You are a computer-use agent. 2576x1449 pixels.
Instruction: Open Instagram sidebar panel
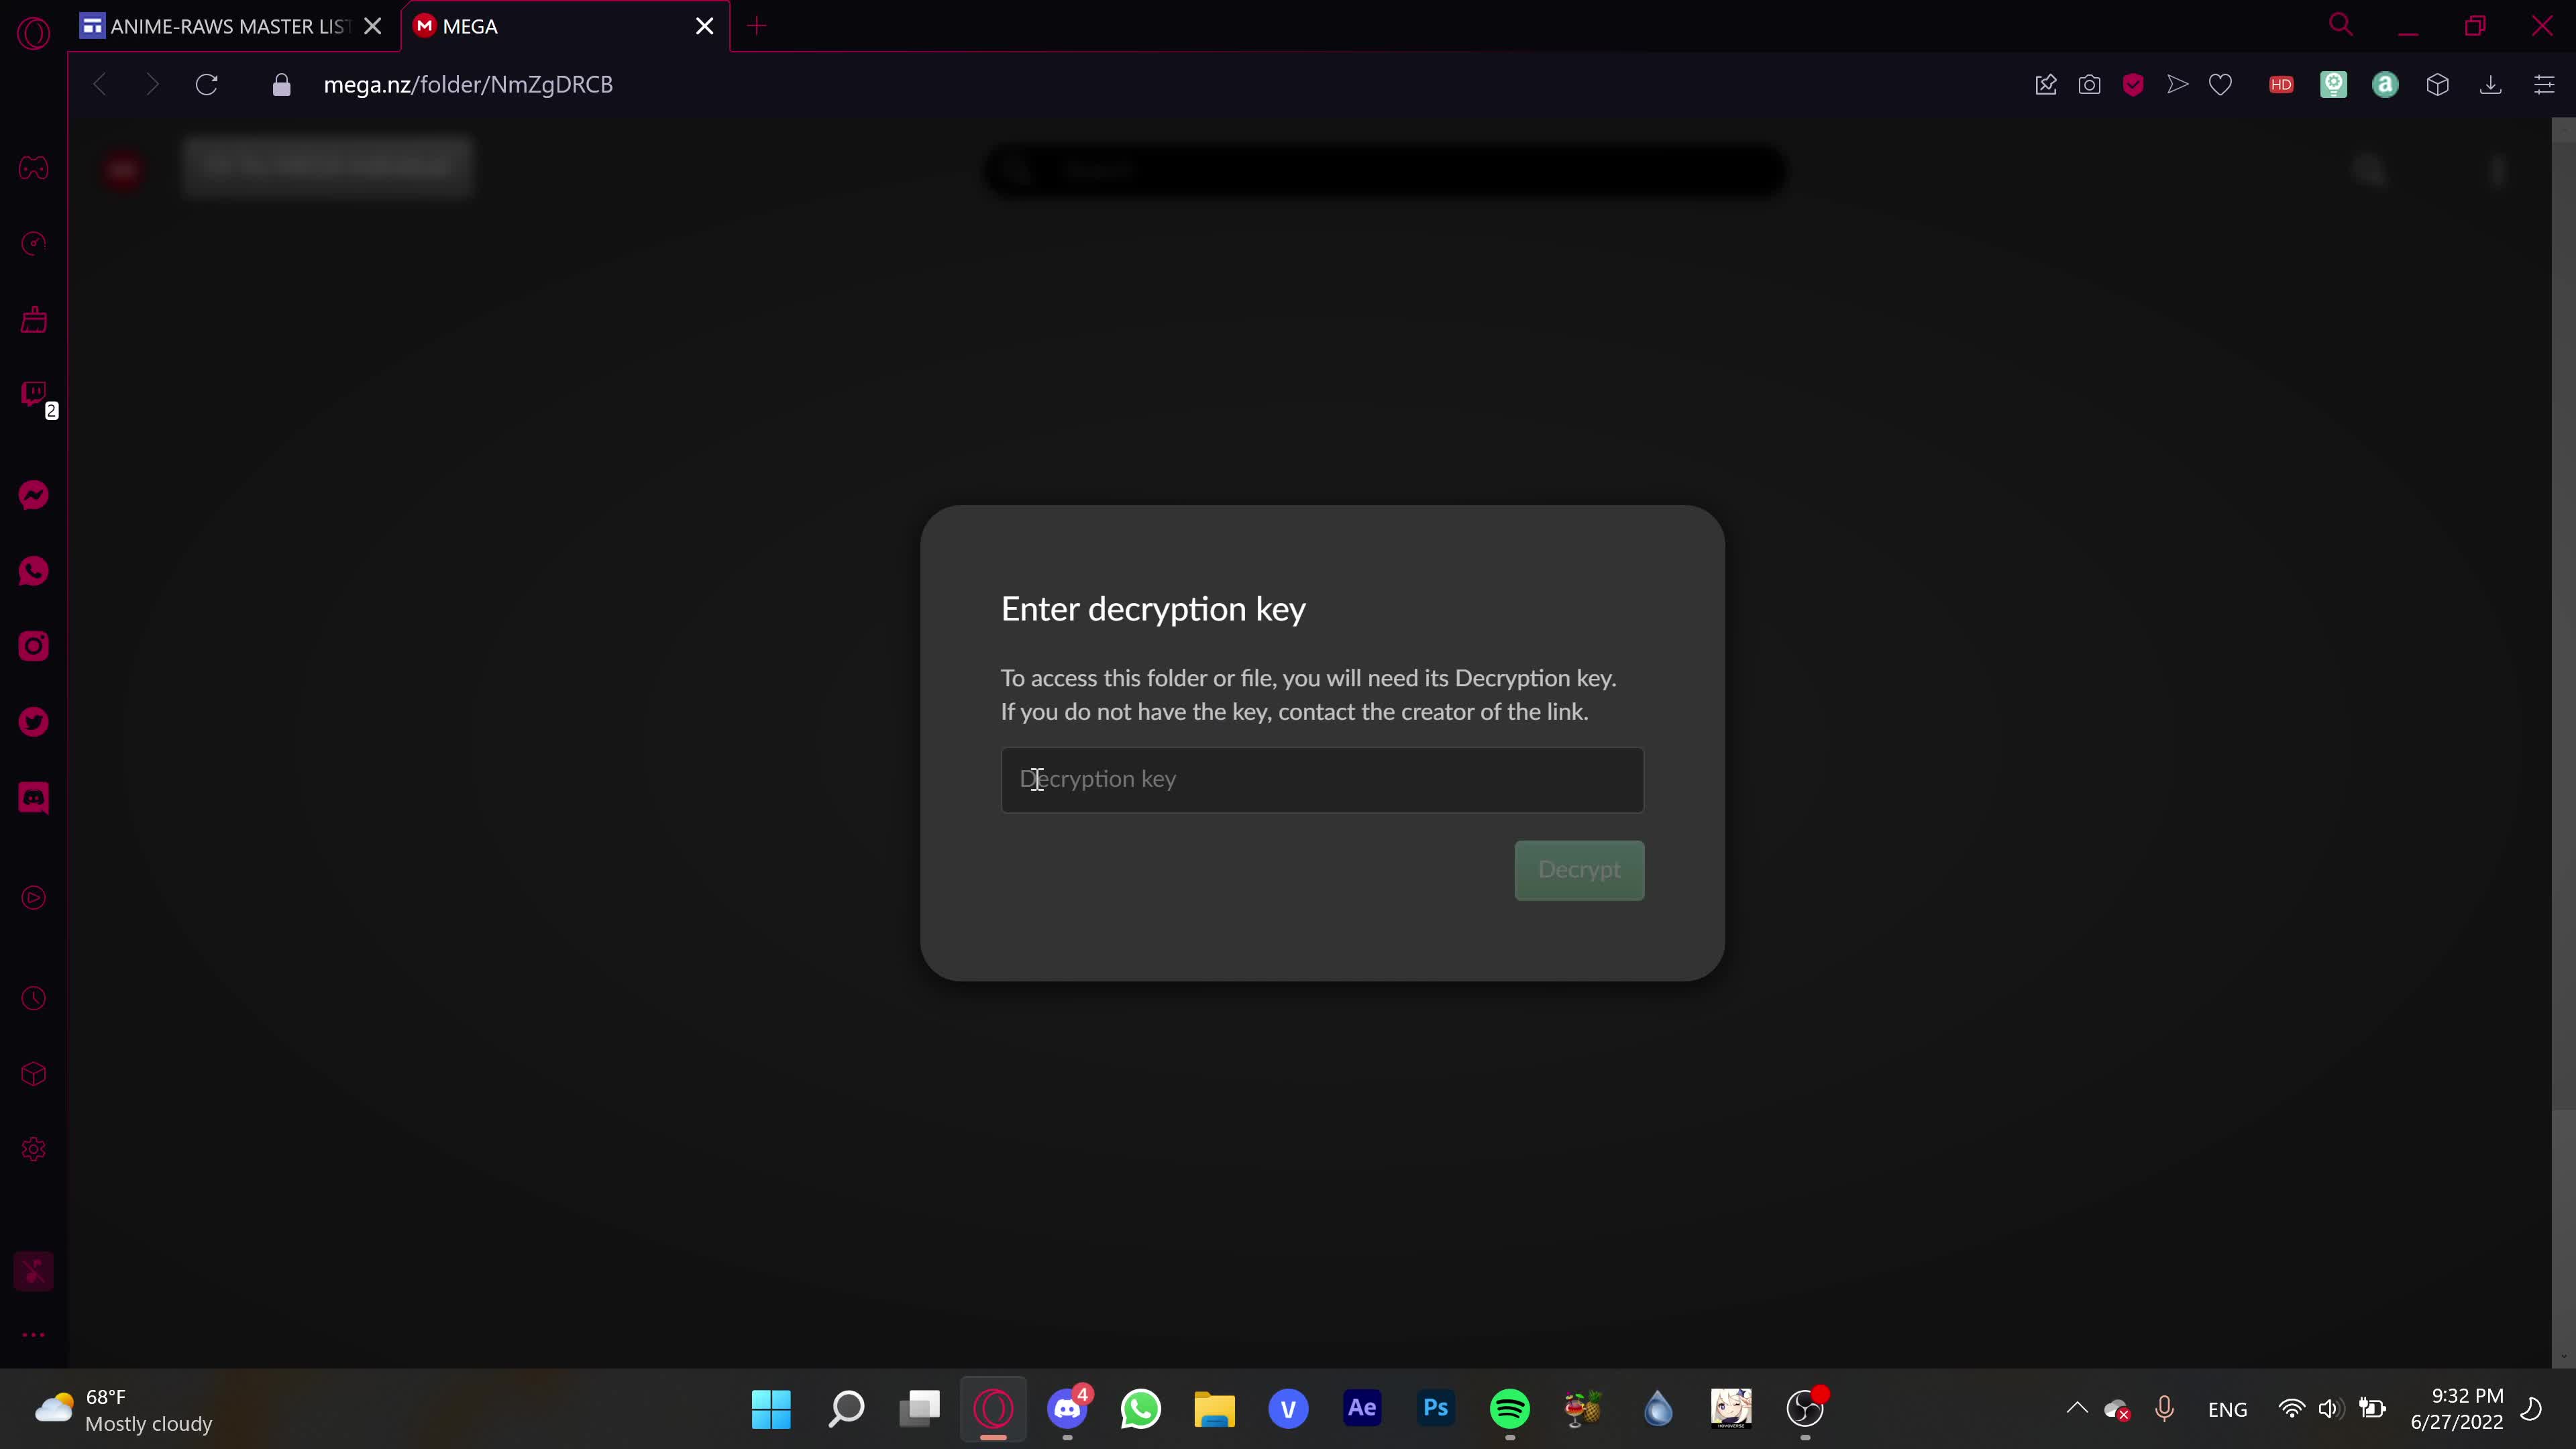[x=33, y=646]
